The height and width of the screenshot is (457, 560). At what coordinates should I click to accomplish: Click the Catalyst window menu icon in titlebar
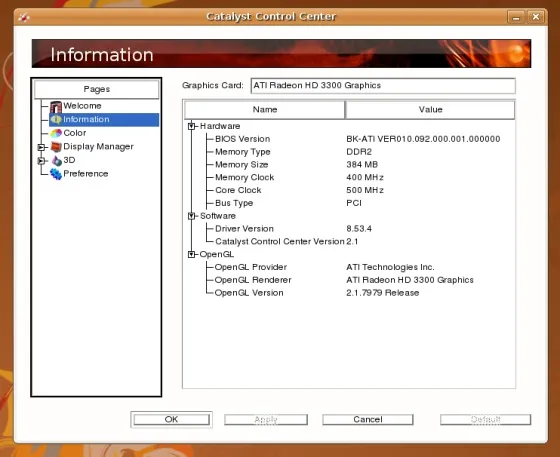(24, 17)
